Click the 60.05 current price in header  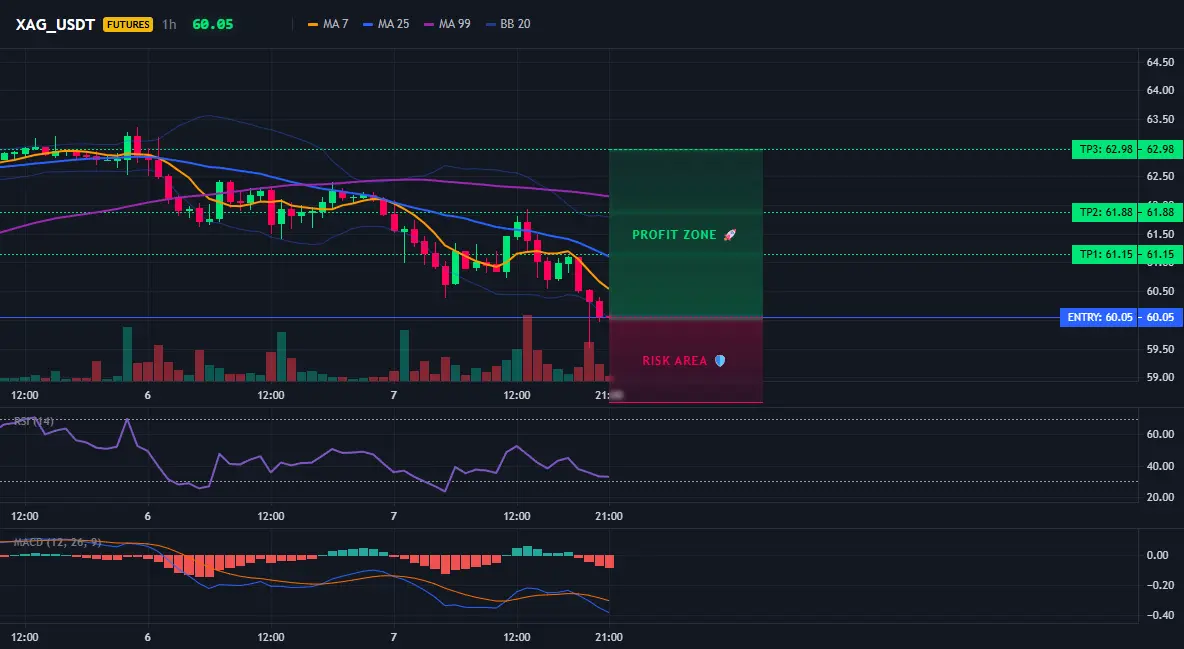(213, 24)
